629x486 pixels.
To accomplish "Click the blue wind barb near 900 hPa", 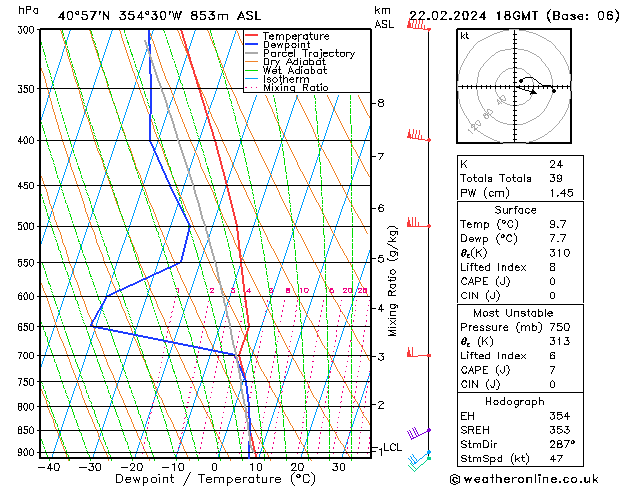I will click(418, 457).
